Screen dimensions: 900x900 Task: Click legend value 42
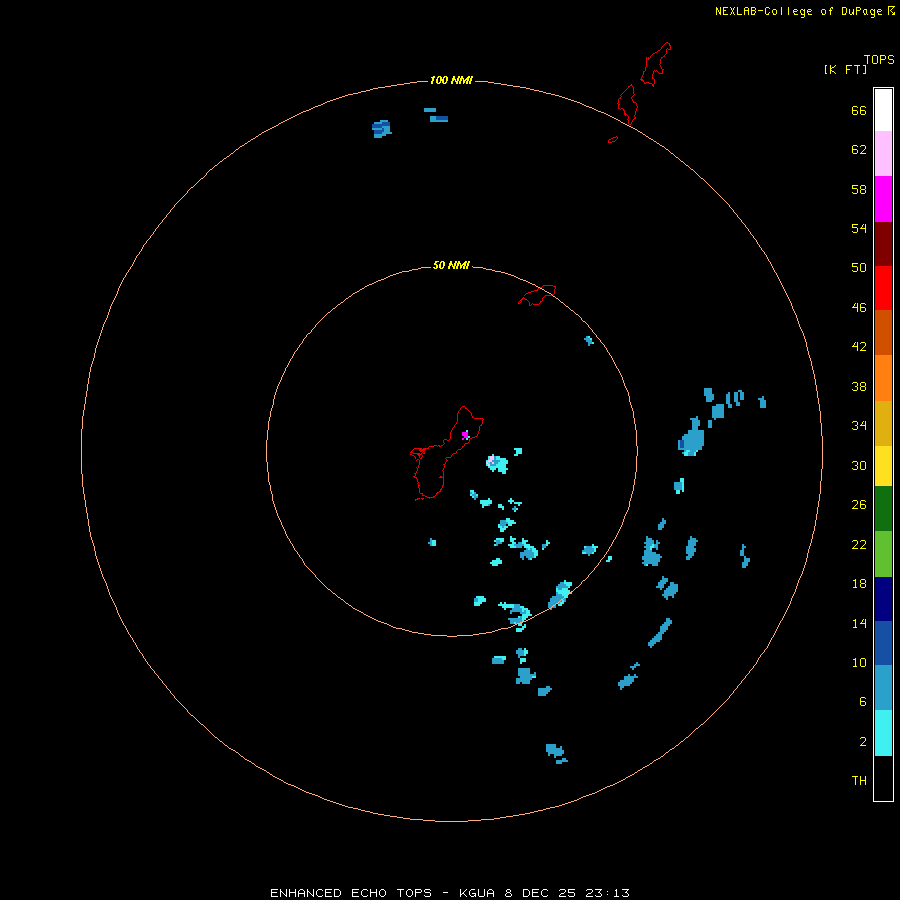point(859,346)
